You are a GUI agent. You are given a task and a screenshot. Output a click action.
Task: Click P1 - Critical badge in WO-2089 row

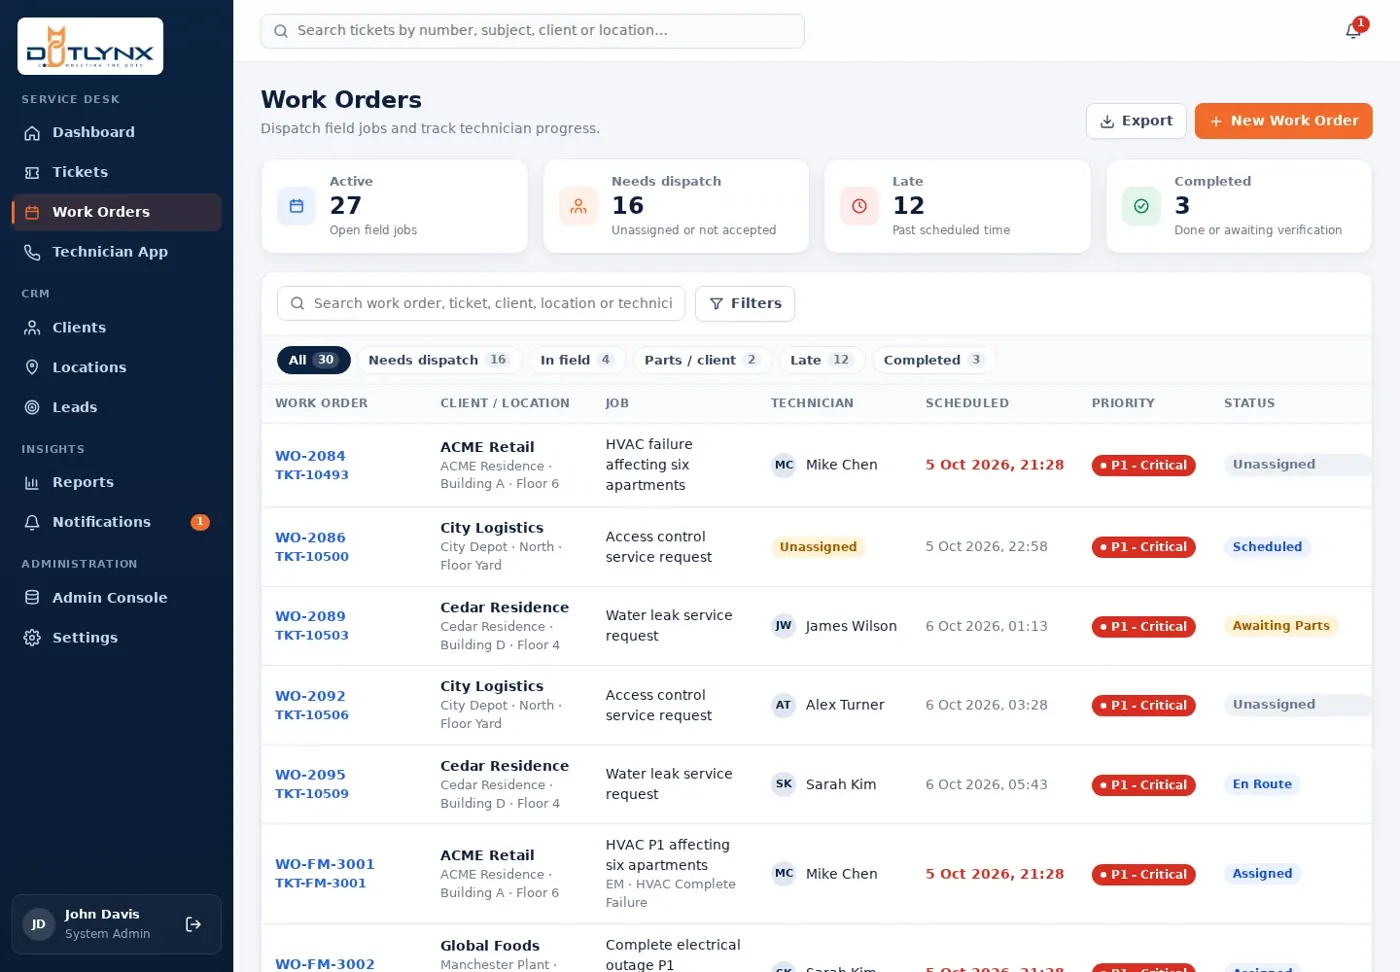point(1144,627)
